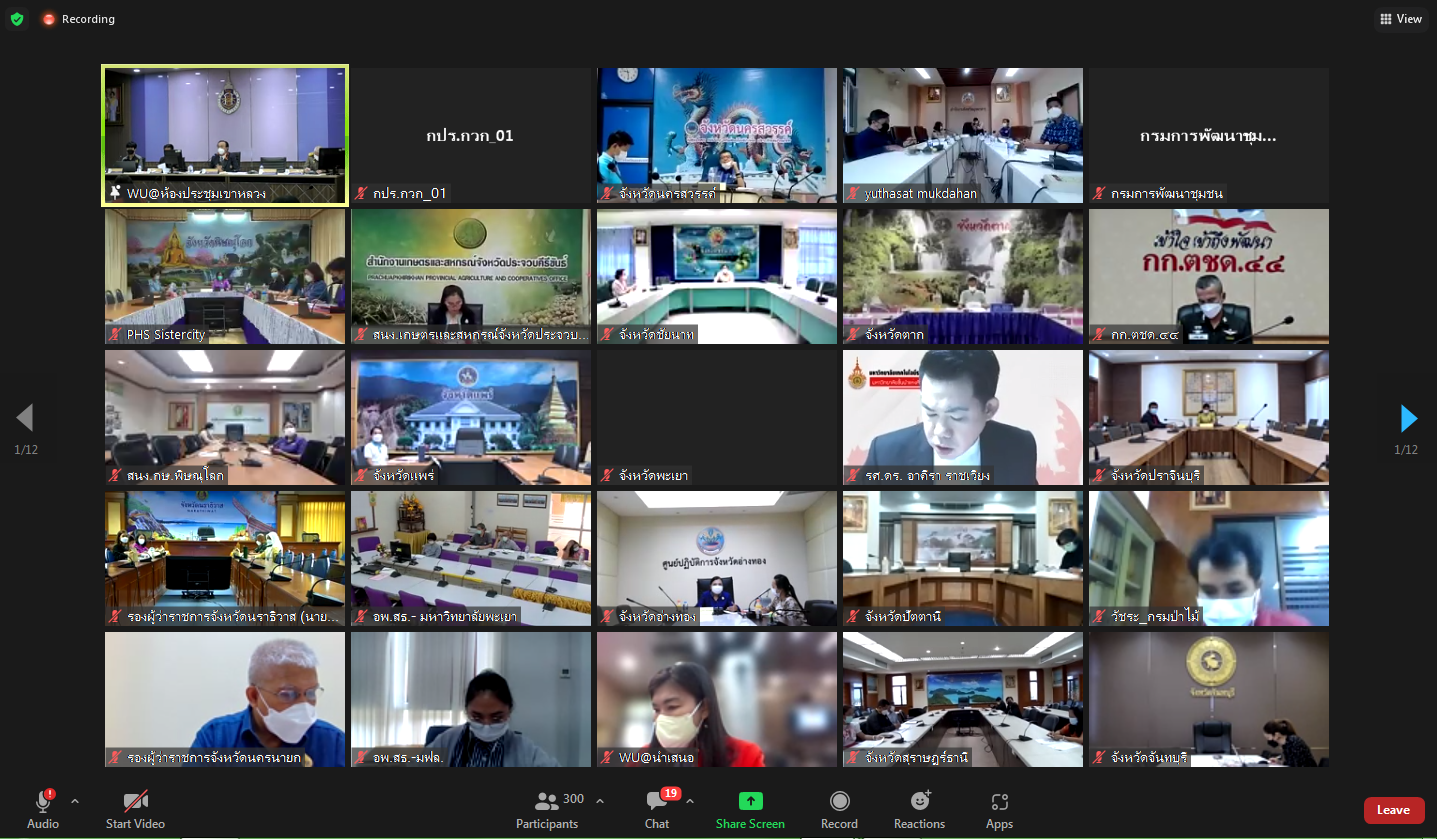Image resolution: width=1437 pixels, height=839 pixels.
Task: Click muted mic icon on จังหวัดจันทบุรี label
Action: 1099,758
